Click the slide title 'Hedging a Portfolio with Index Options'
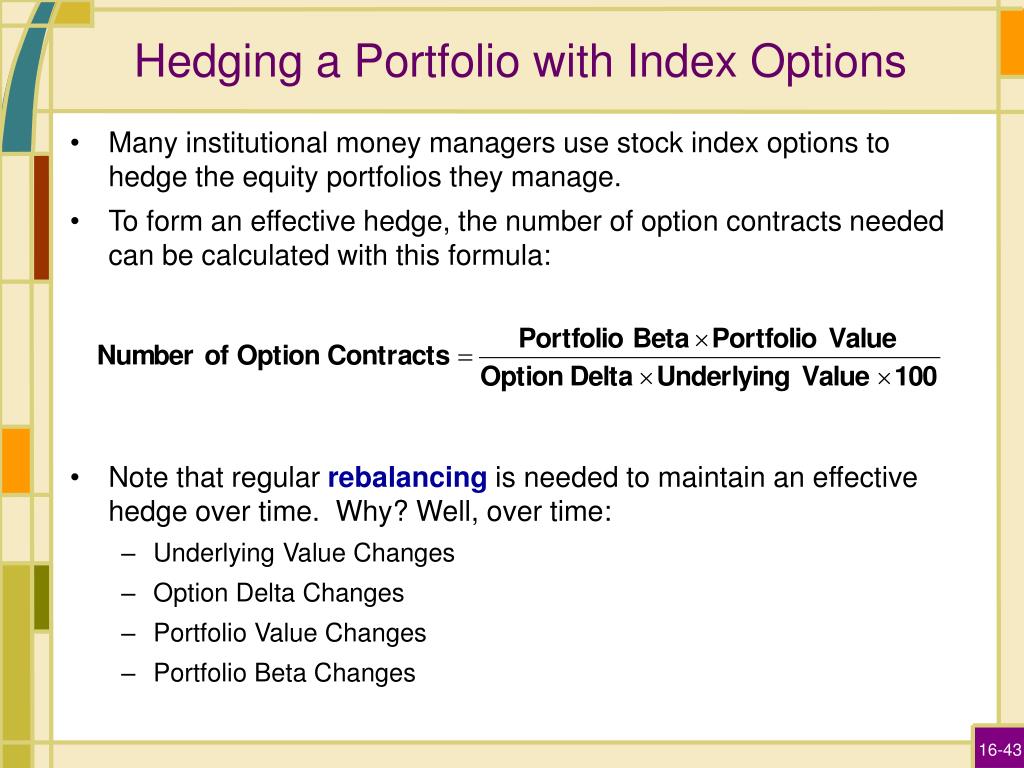The height and width of the screenshot is (768, 1024). point(520,63)
